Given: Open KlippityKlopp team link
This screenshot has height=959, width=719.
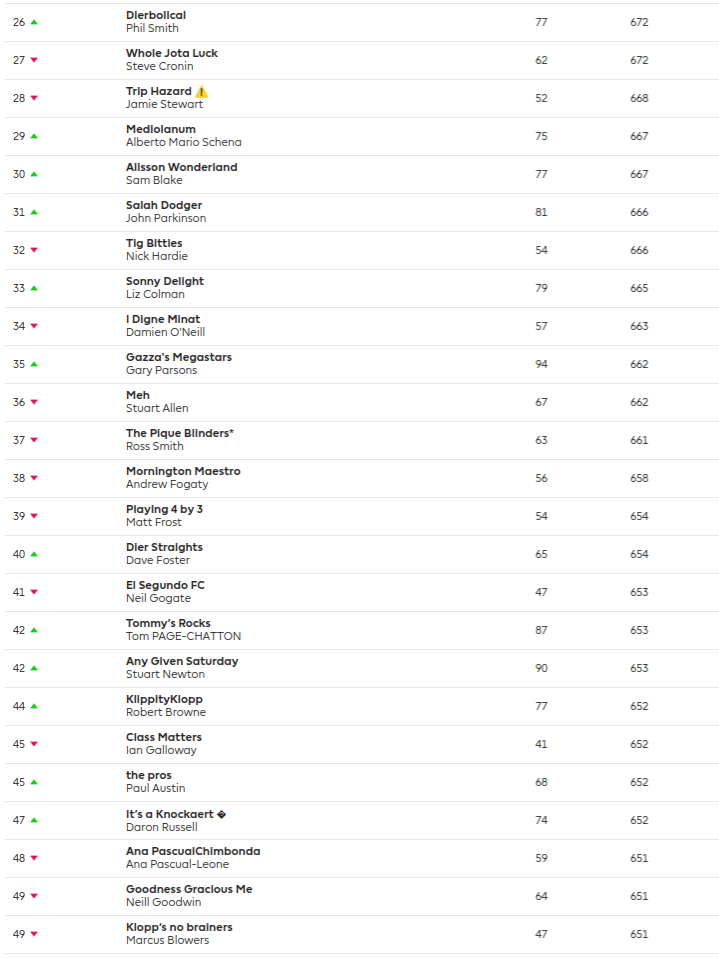Looking at the screenshot, I should tap(164, 699).
